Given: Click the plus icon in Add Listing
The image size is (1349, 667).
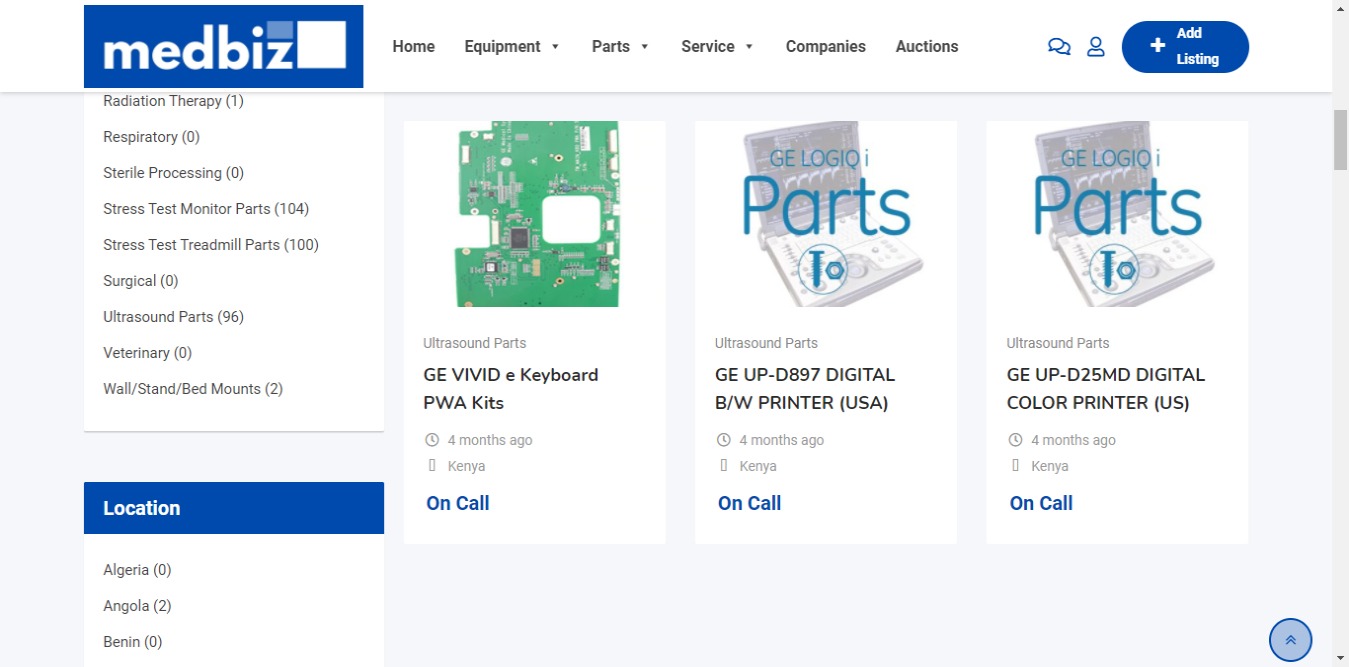Looking at the screenshot, I should pyautogui.click(x=1157, y=46).
